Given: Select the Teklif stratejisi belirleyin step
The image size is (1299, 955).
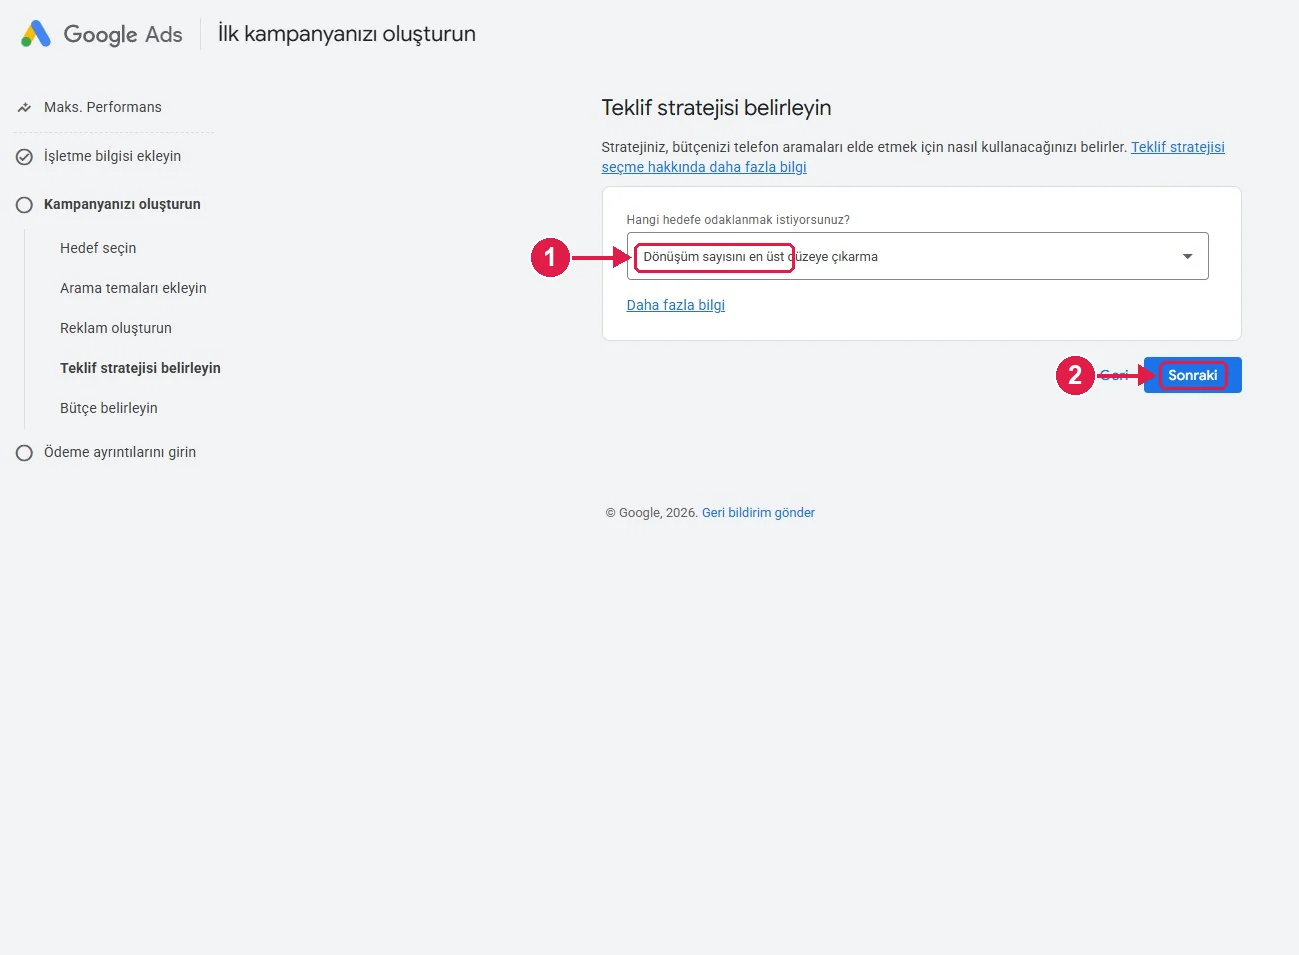Looking at the screenshot, I should pyautogui.click(x=140, y=368).
